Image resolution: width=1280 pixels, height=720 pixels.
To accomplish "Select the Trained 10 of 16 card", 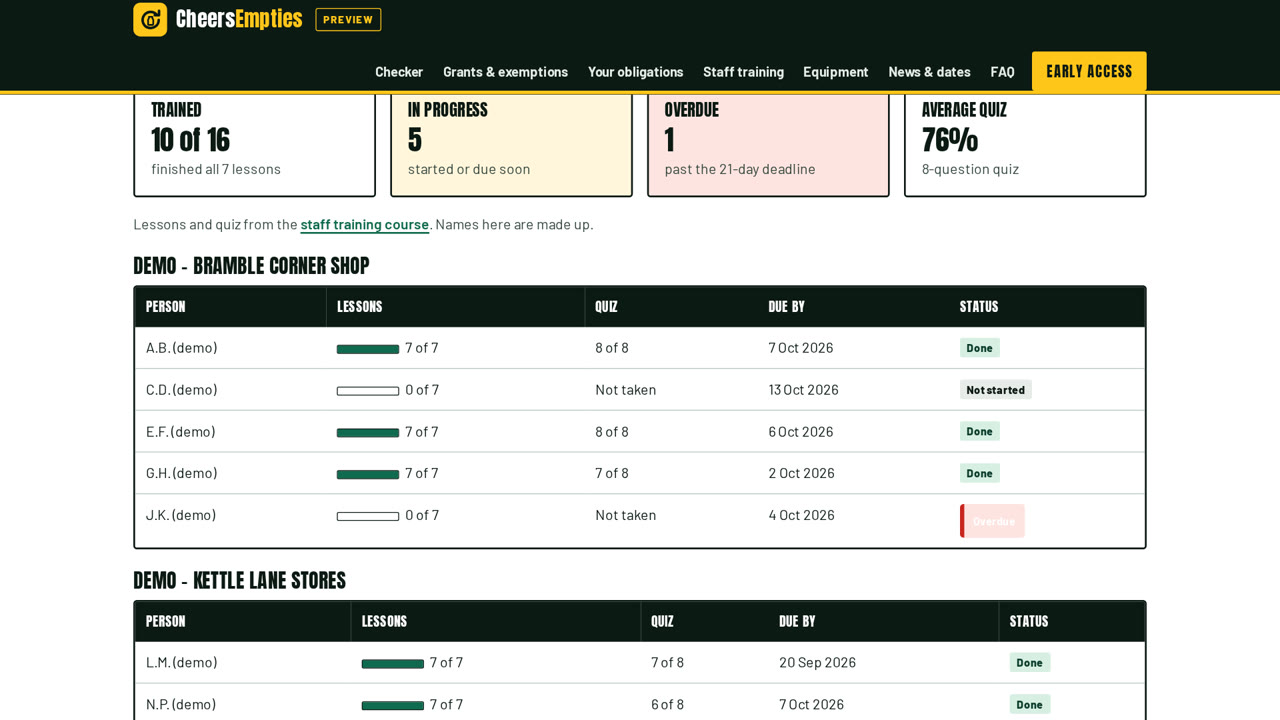I will [254, 144].
